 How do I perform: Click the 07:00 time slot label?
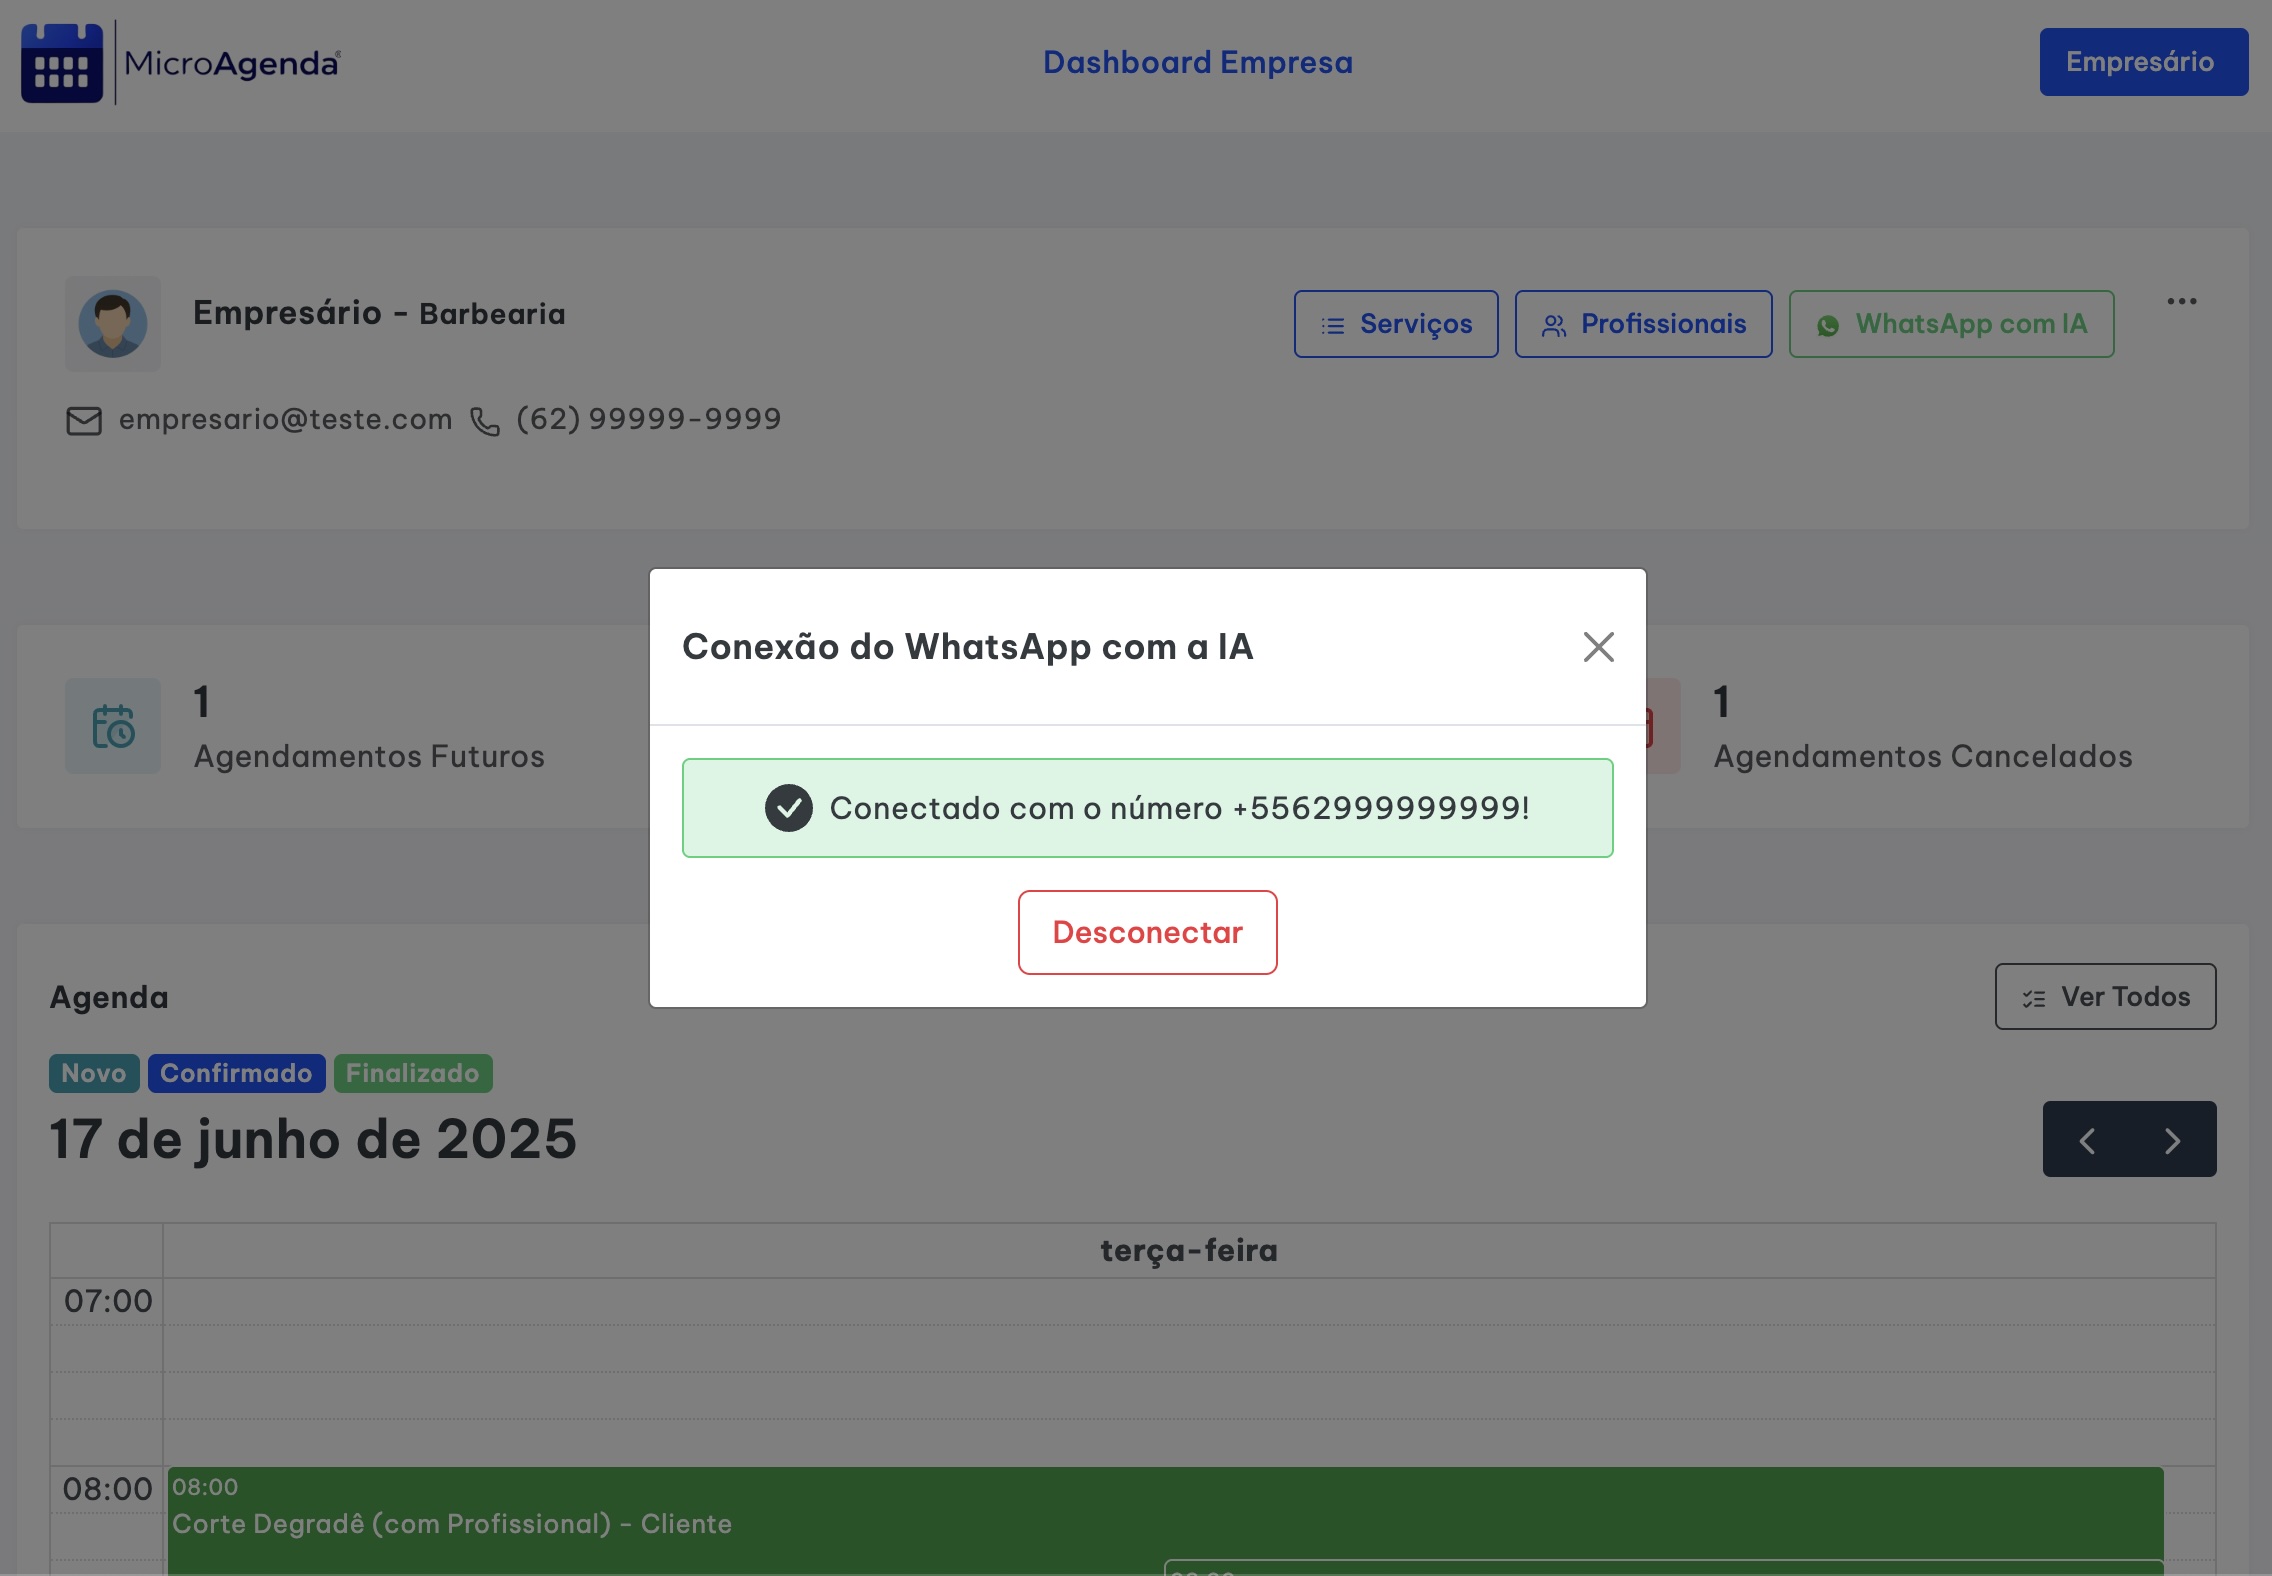click(108, 1301)
